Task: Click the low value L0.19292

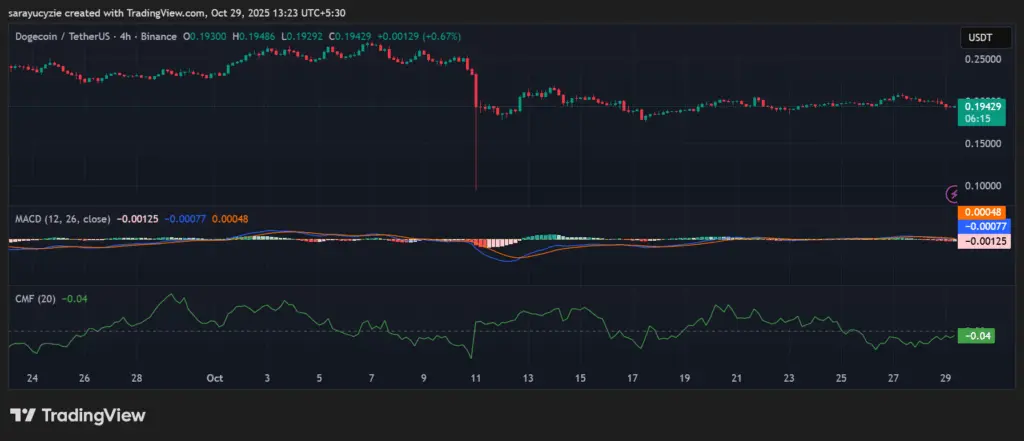Action: (302, 37)
